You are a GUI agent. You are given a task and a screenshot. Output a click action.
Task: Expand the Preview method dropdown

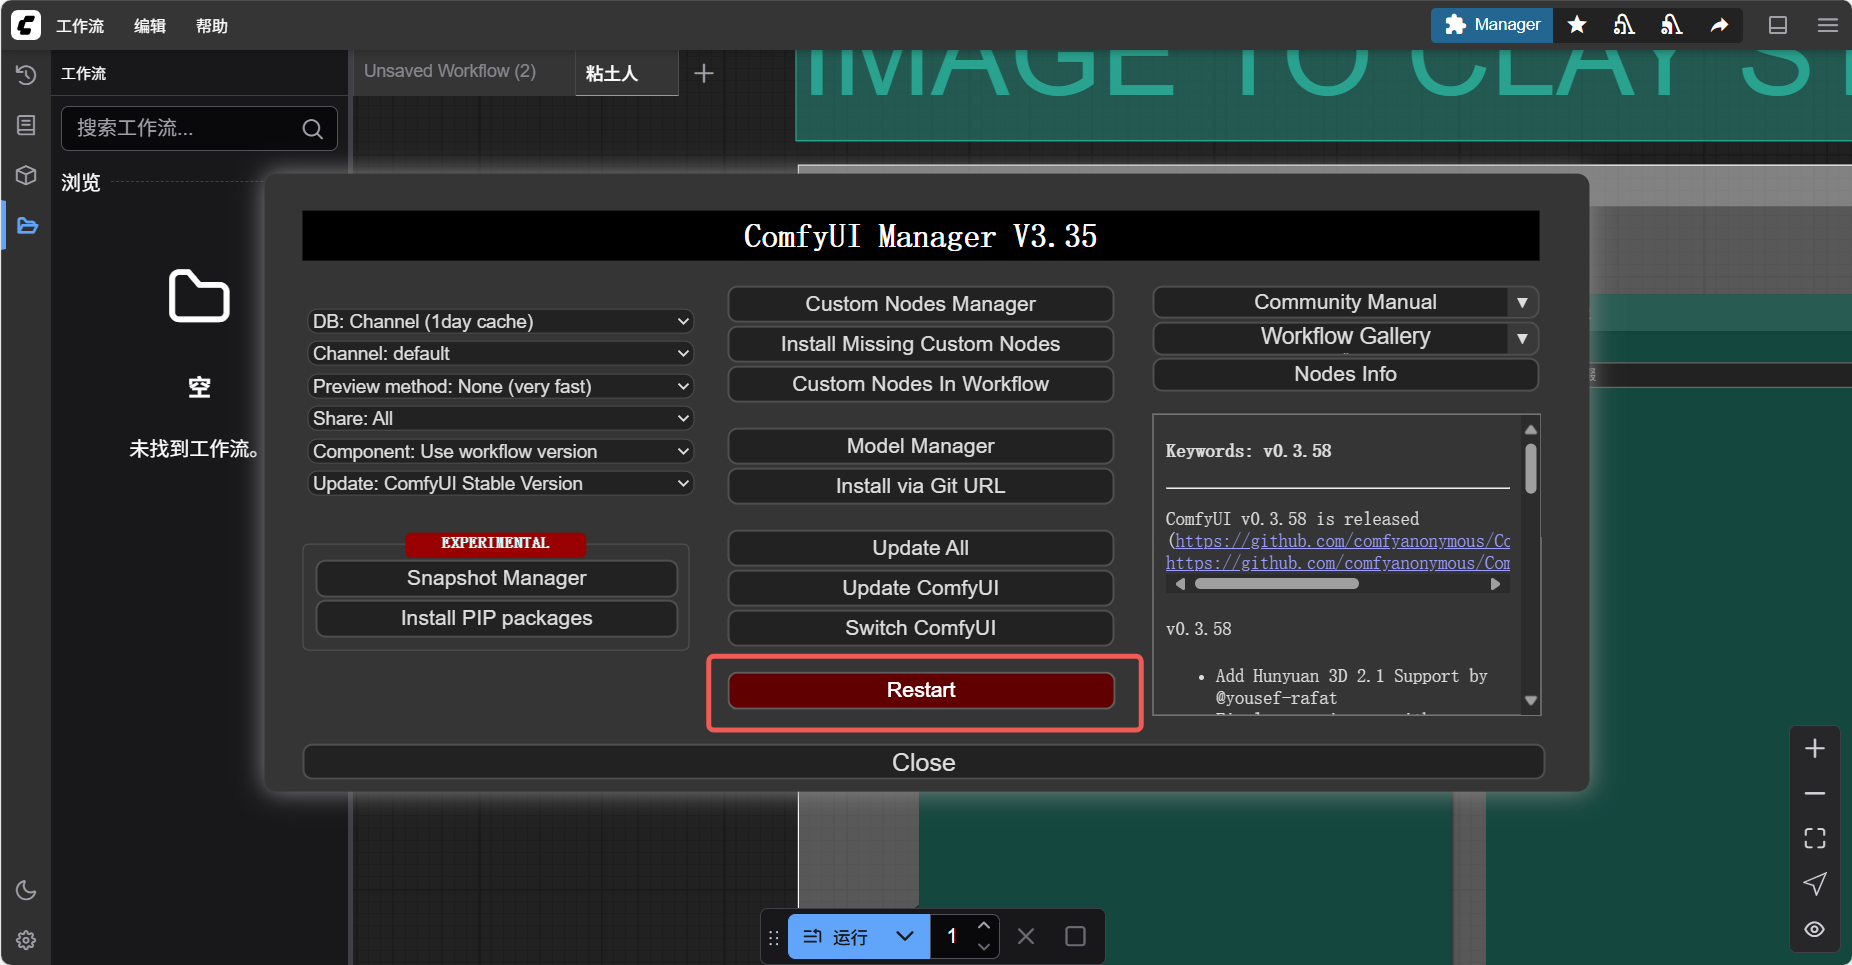(500, 386)
